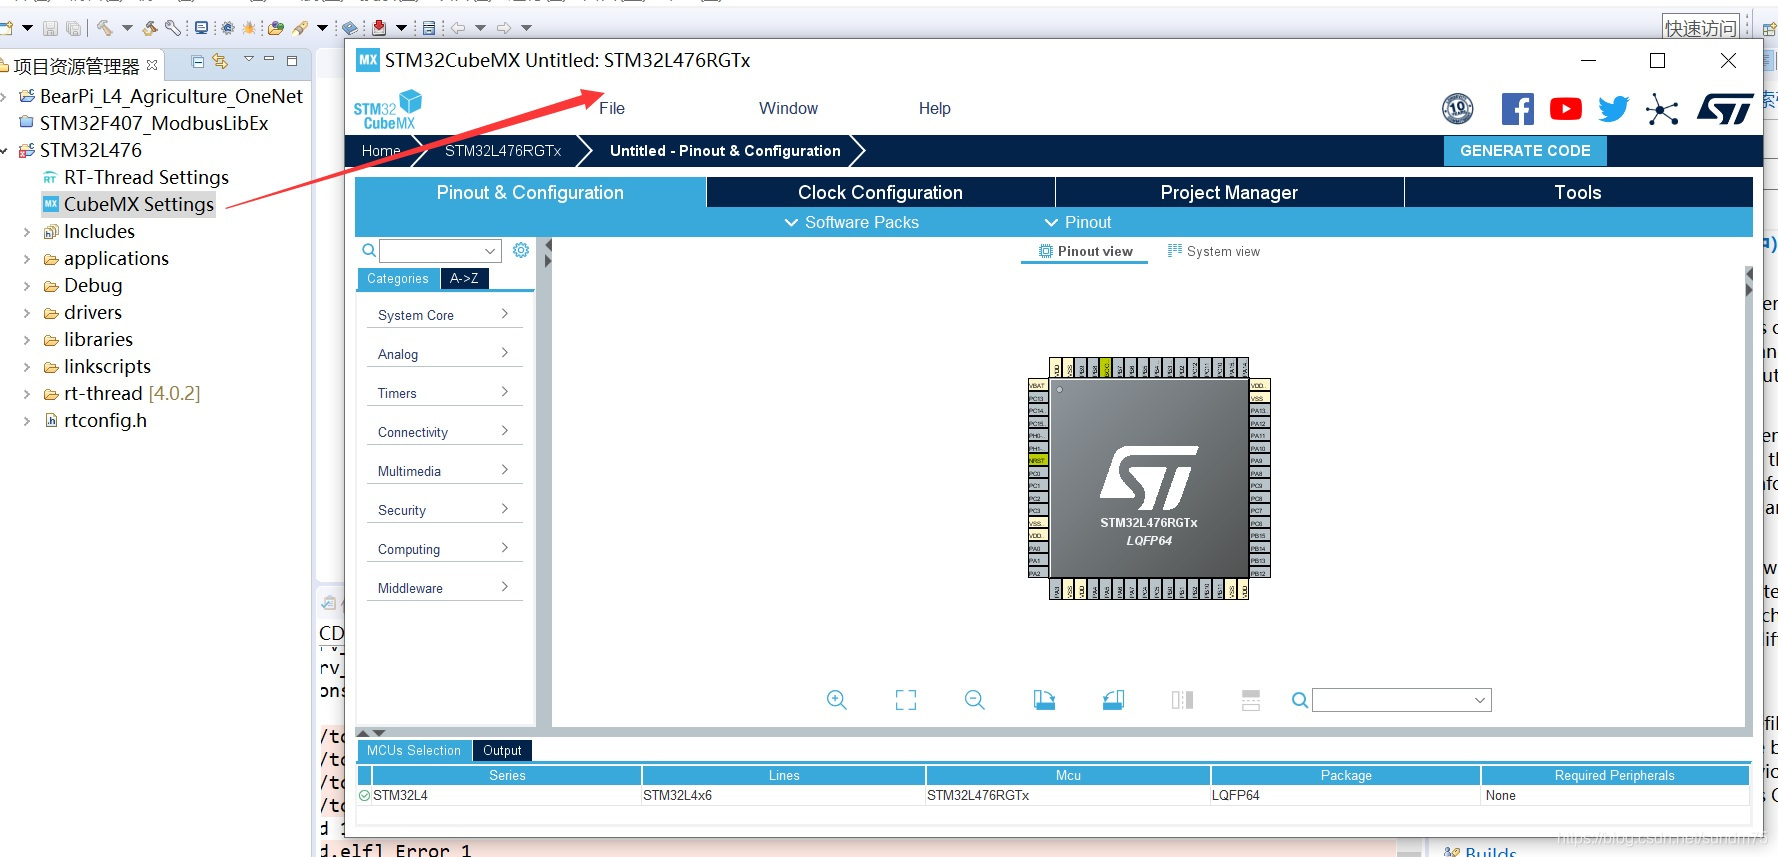1778x857 pixels.
Task: Expand the Connectivity category
Action: click(x=444, y=432)
